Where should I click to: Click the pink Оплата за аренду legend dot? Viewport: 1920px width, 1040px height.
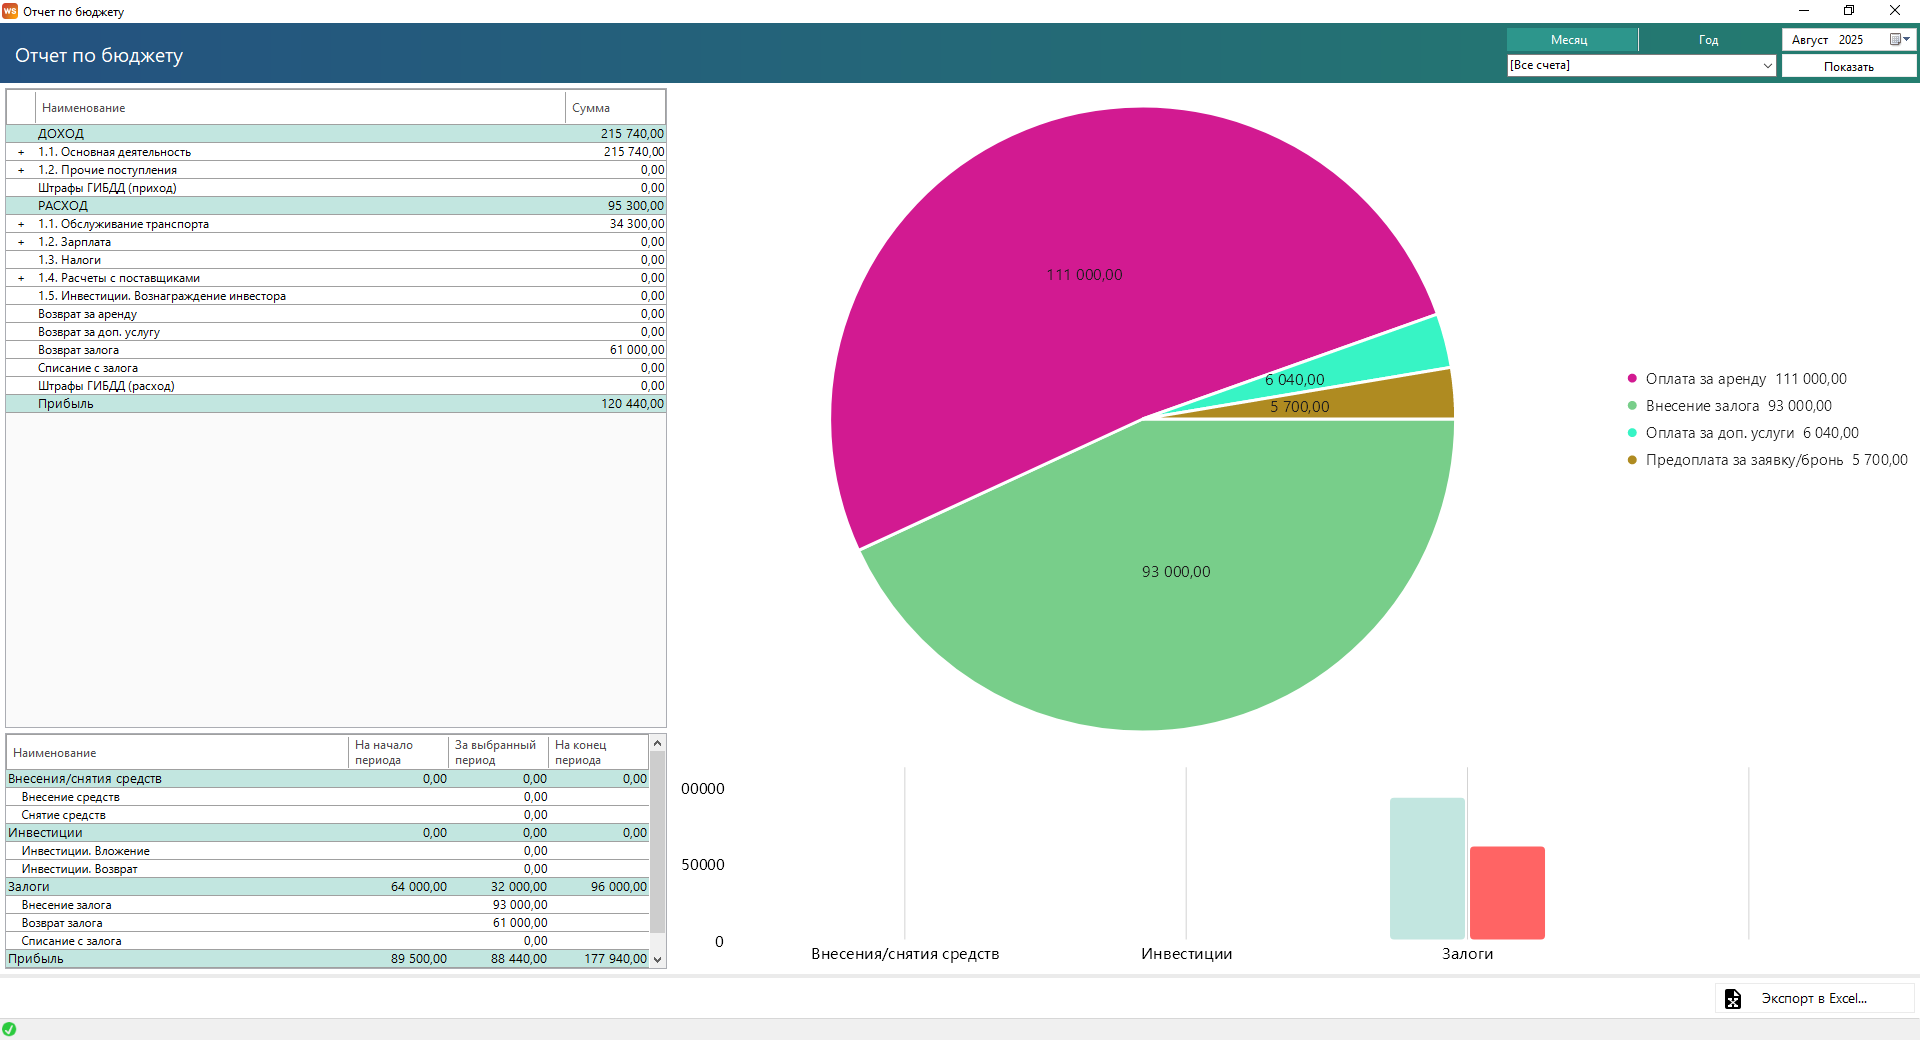1632,379
